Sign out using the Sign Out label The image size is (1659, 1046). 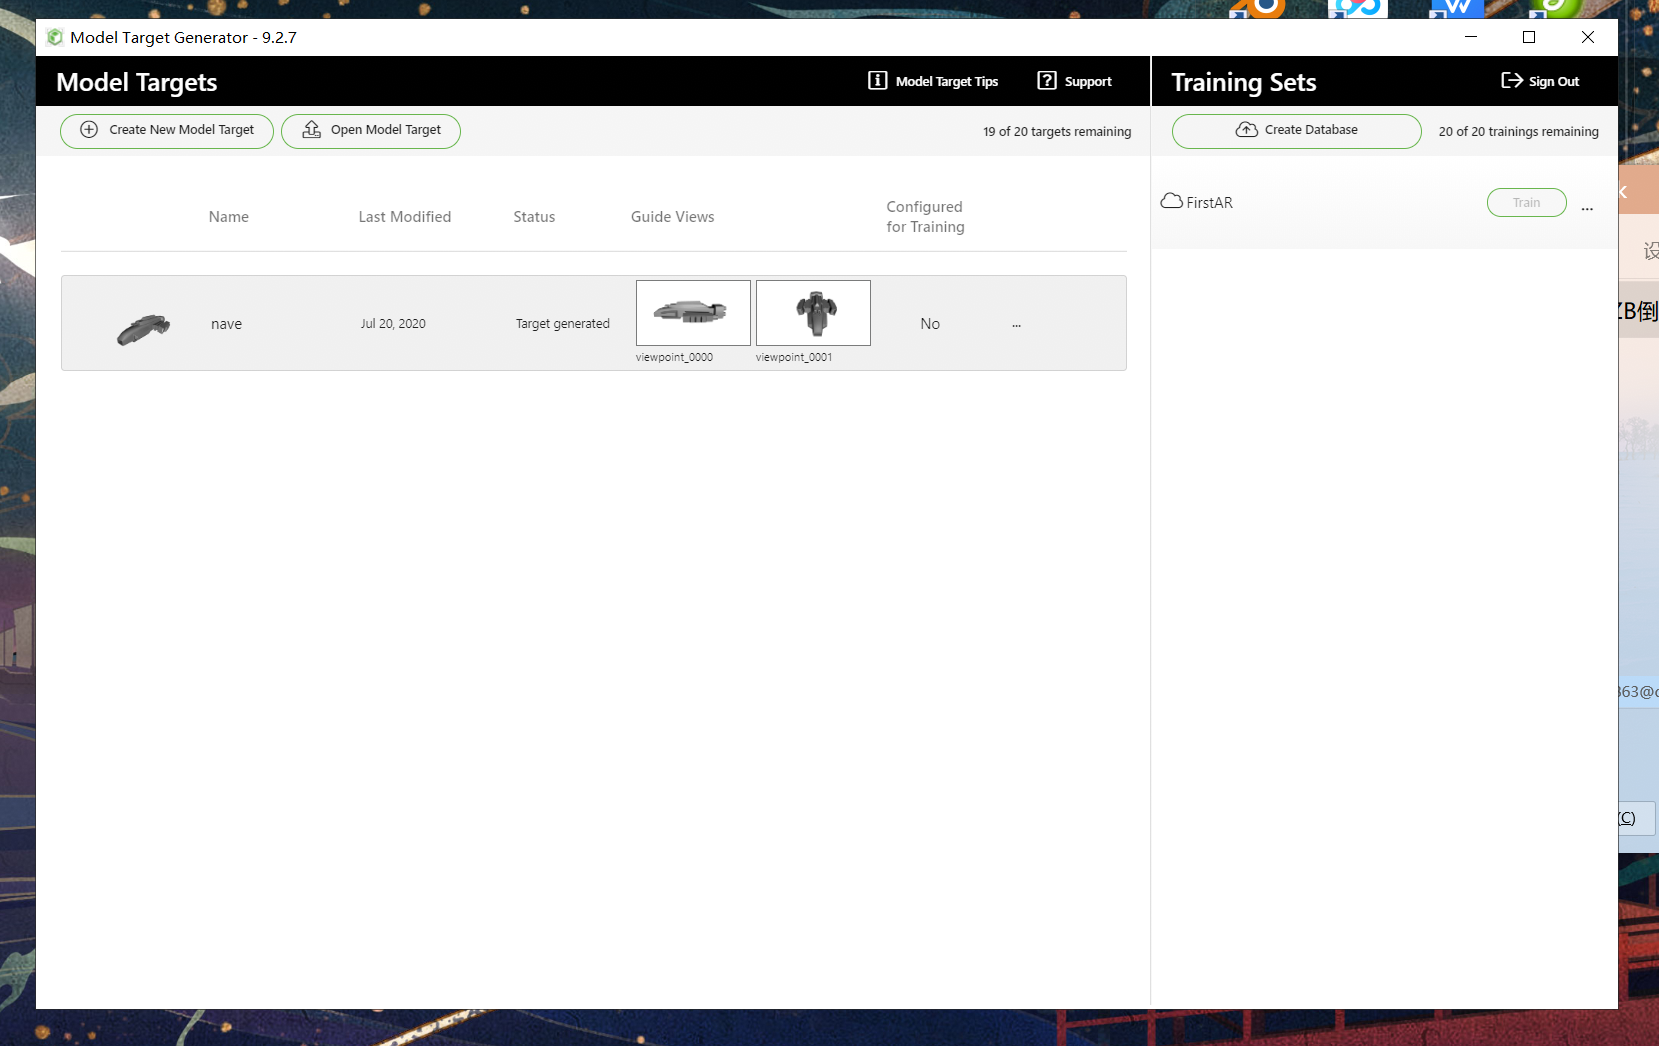pyautogui.click(x=1551, y=81)
